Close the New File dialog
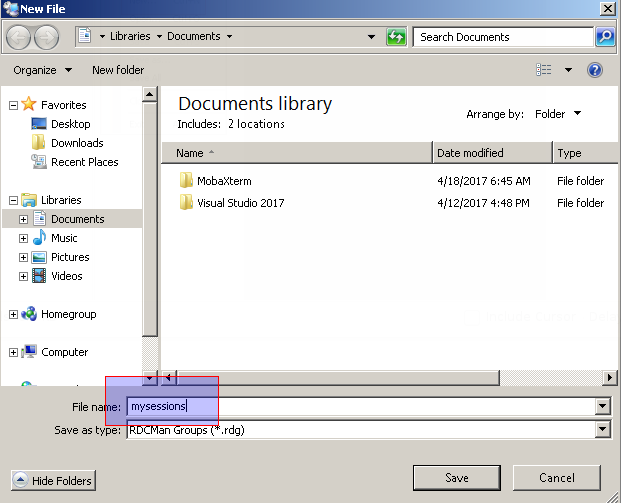The width and height of the screenshot is (621, 503). click(608, 8)
